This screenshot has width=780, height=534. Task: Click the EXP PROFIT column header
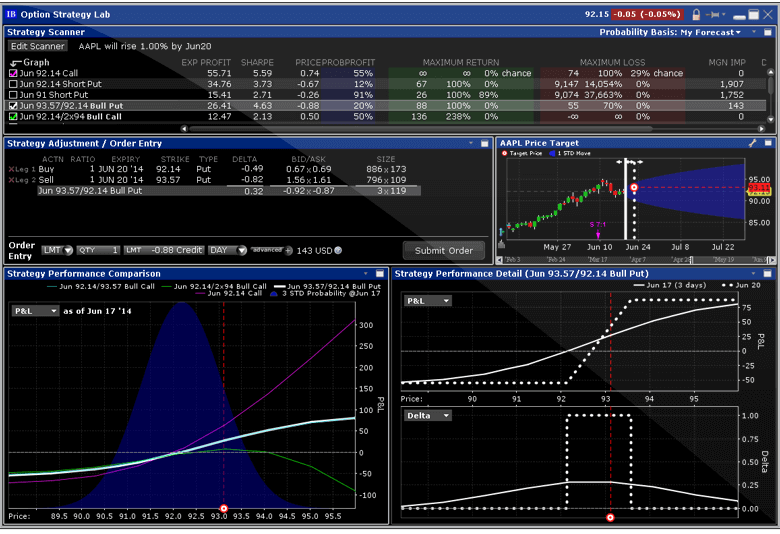pyautogui.click(x=206, y=63)
